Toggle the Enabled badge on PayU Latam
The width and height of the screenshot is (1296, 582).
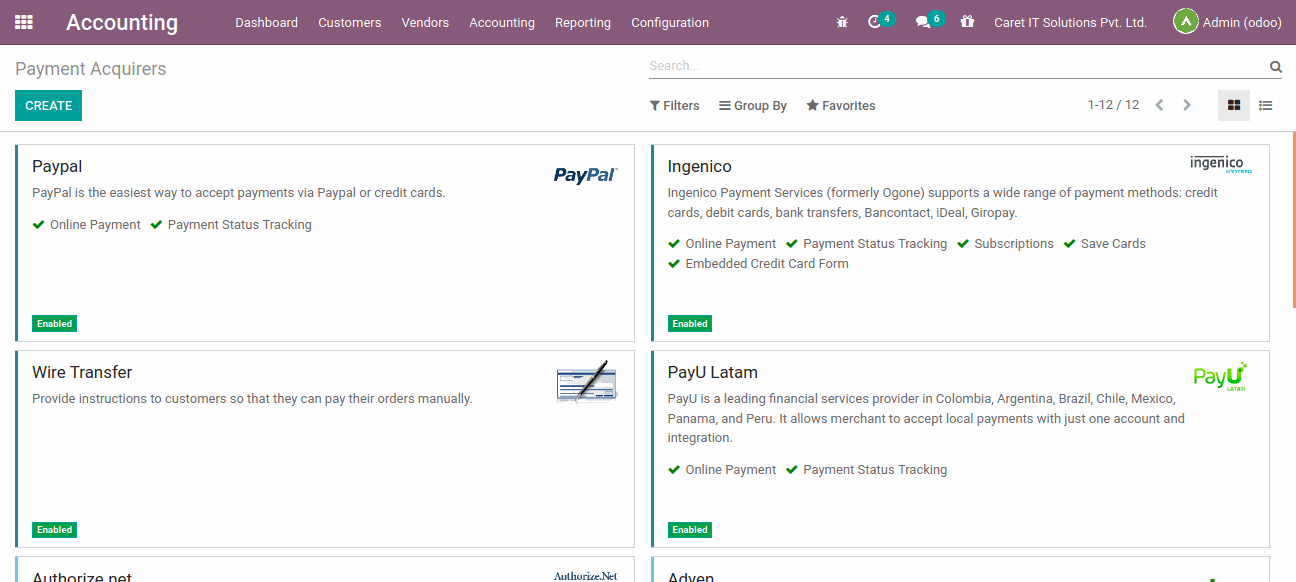[x=689, y=529]
